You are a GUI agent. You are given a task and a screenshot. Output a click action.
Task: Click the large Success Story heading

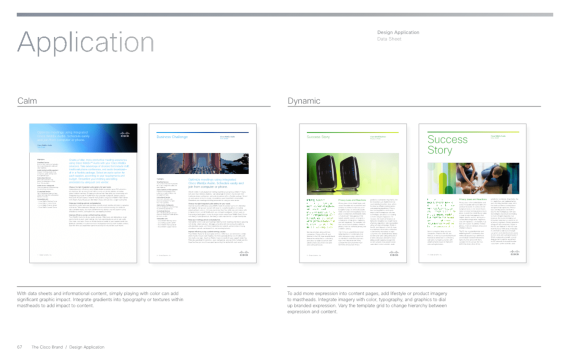[447, 145]
